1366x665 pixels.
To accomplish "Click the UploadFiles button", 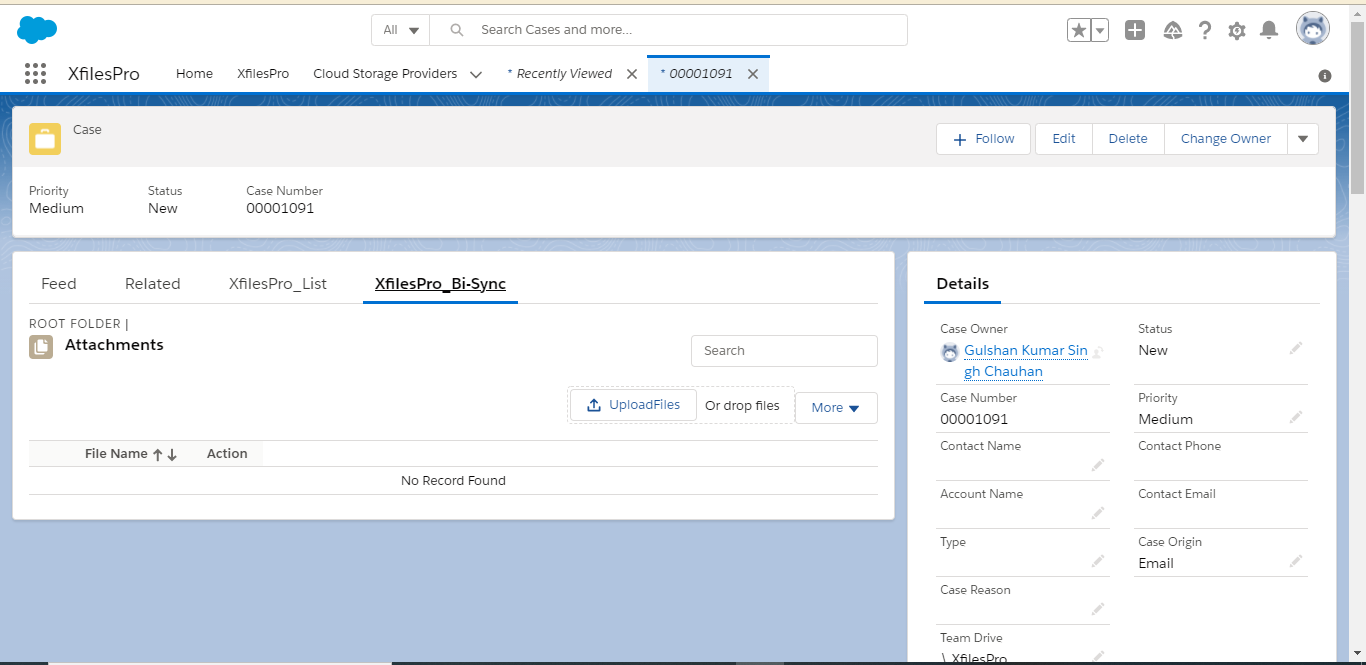I will tap(633, 405).
